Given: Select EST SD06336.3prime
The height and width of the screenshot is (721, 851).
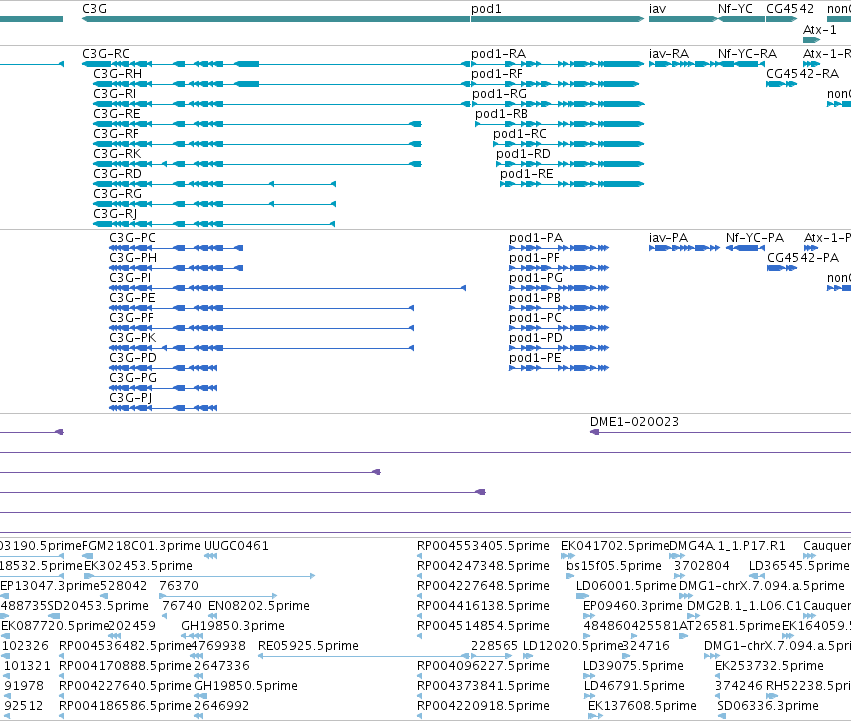Looking at the screenshot, I should pyautogui.click(x=768, y=705).
